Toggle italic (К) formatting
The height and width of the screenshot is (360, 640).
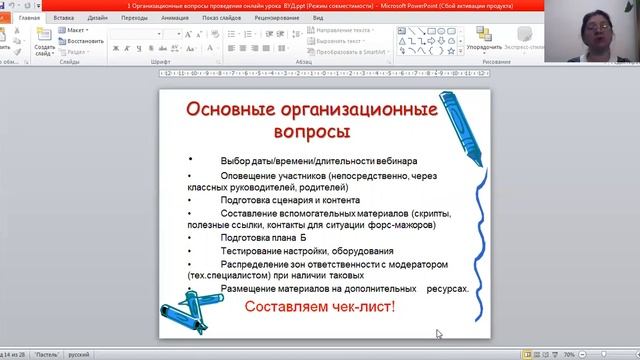[127, 49]
